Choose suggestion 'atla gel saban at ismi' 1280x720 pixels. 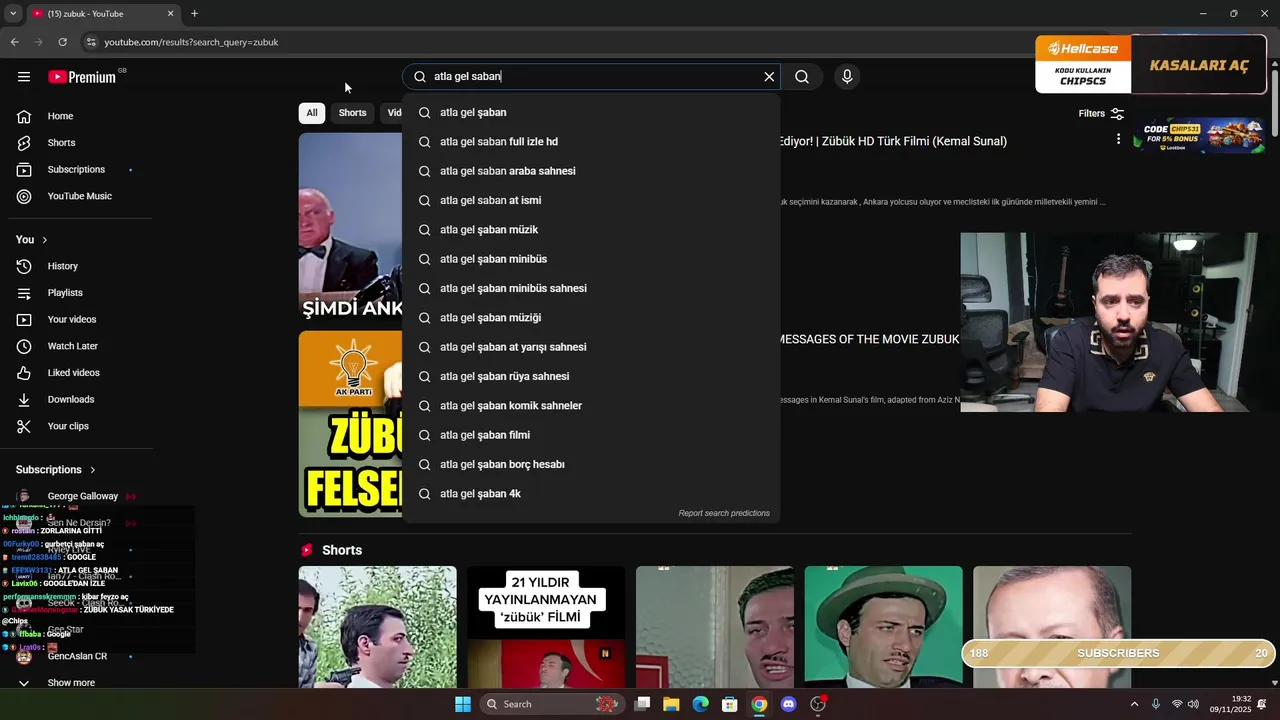click(591, 200)
